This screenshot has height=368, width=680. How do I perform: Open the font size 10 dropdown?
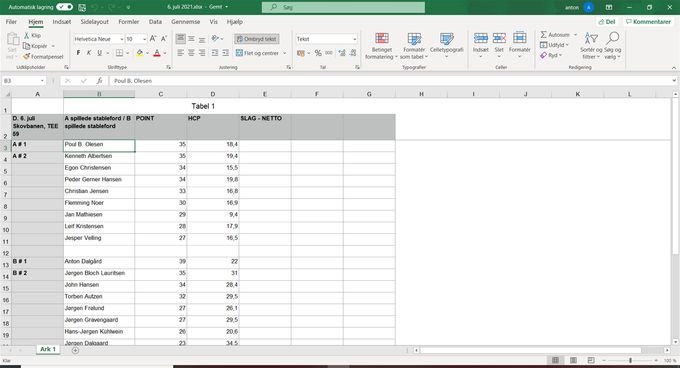pos(144,39)
